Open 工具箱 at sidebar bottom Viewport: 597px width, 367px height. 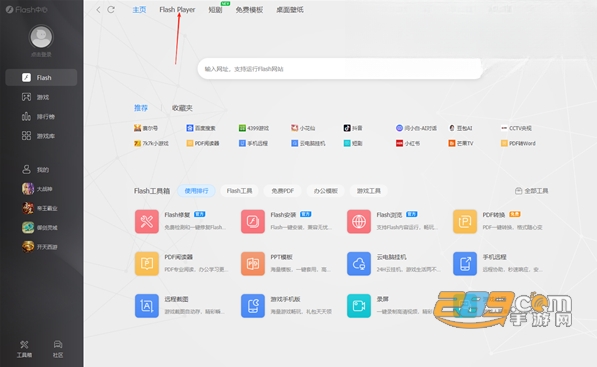(x=24, y=349)
